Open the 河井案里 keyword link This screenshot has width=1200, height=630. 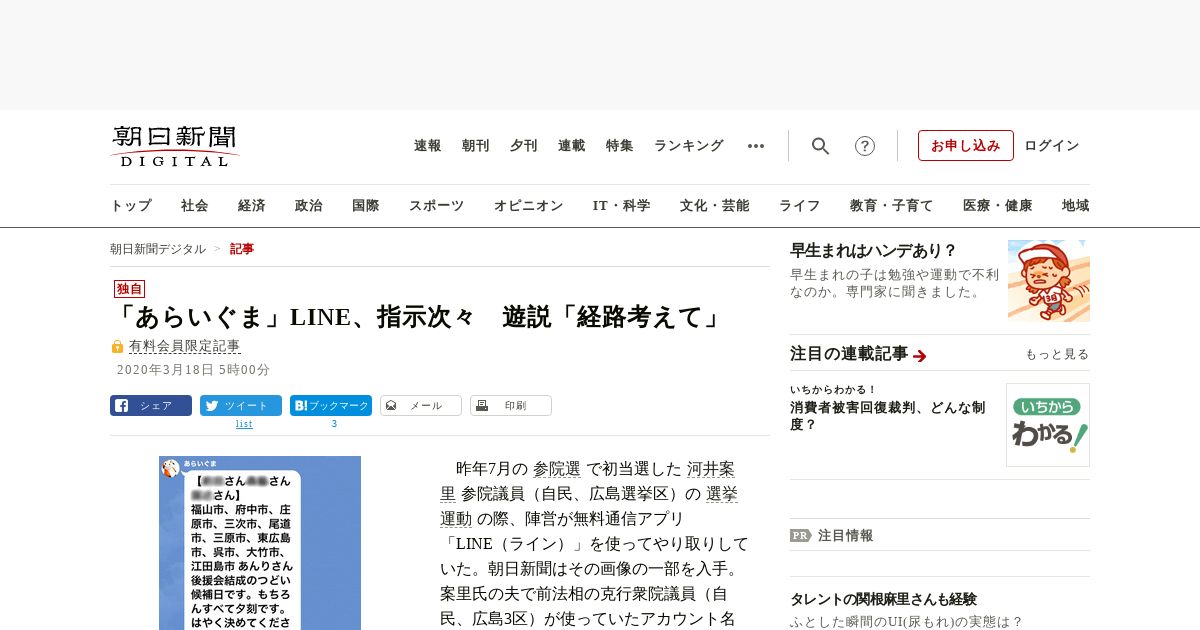tap(711, 469)
